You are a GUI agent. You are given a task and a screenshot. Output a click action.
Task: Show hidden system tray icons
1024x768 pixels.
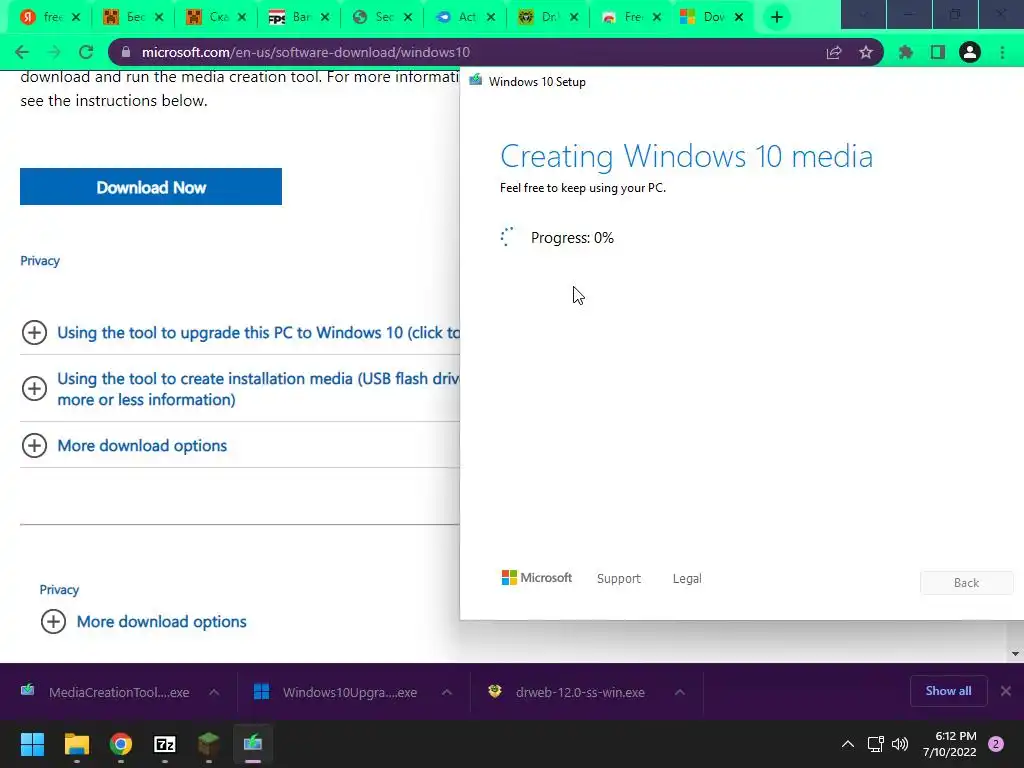point(848,744)
